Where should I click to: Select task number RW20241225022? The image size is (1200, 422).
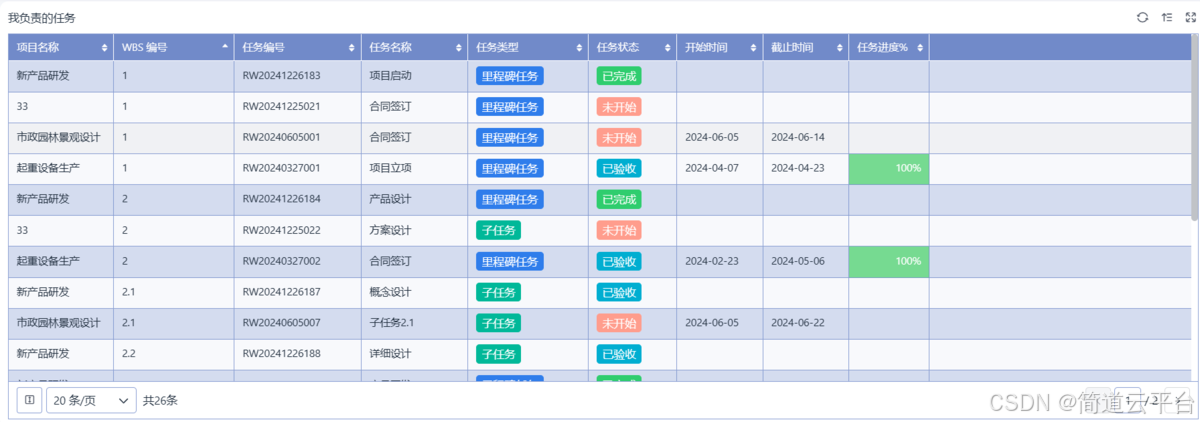tap(281, 230)
